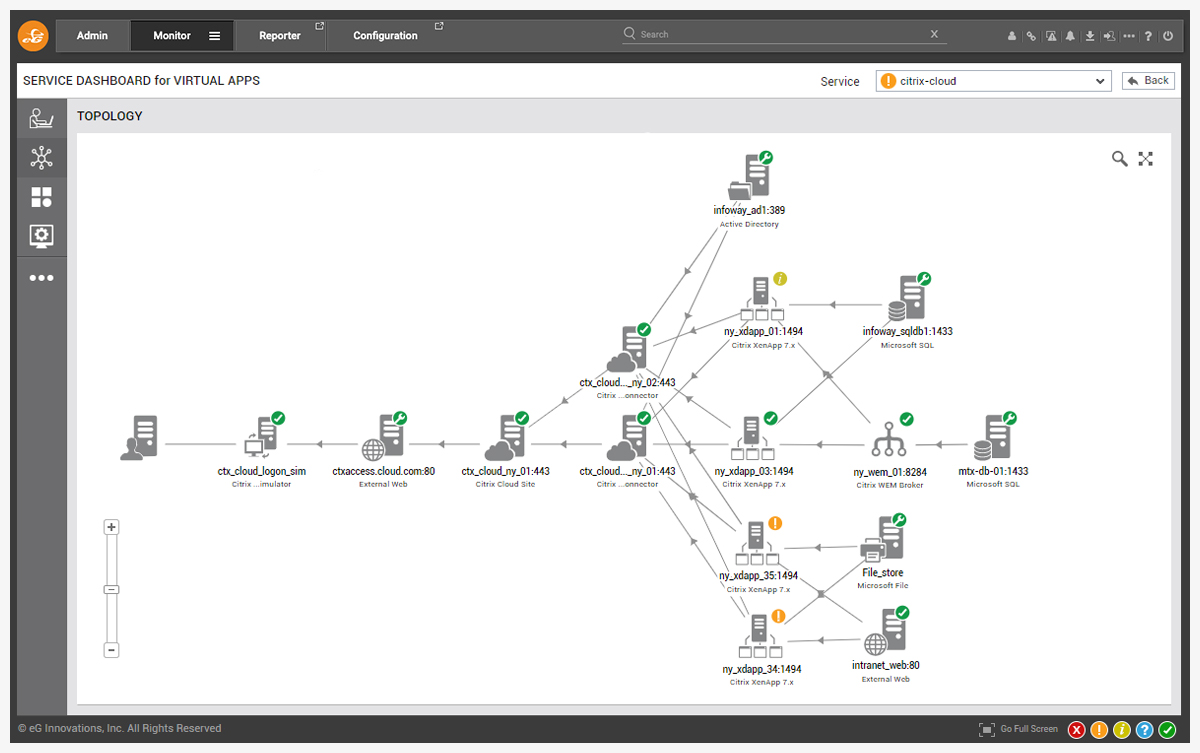This screenshot has width=1200, height=753.
Task: Open the alarm warning screen icon
Action: [x=1051, y=36]
